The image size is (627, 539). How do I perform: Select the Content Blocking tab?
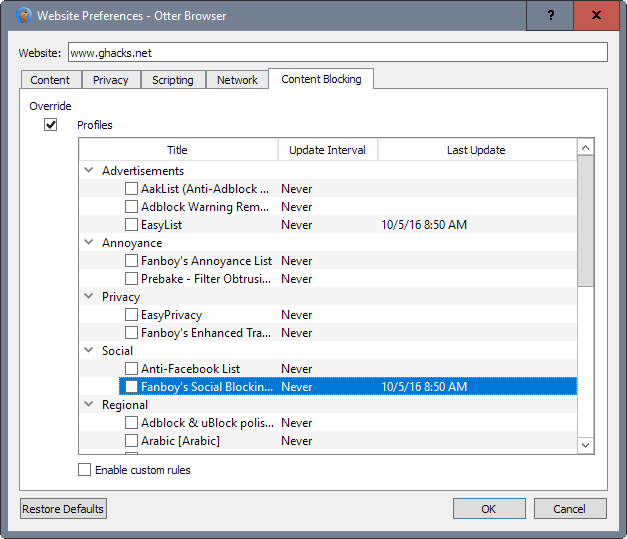pos(321,79)
